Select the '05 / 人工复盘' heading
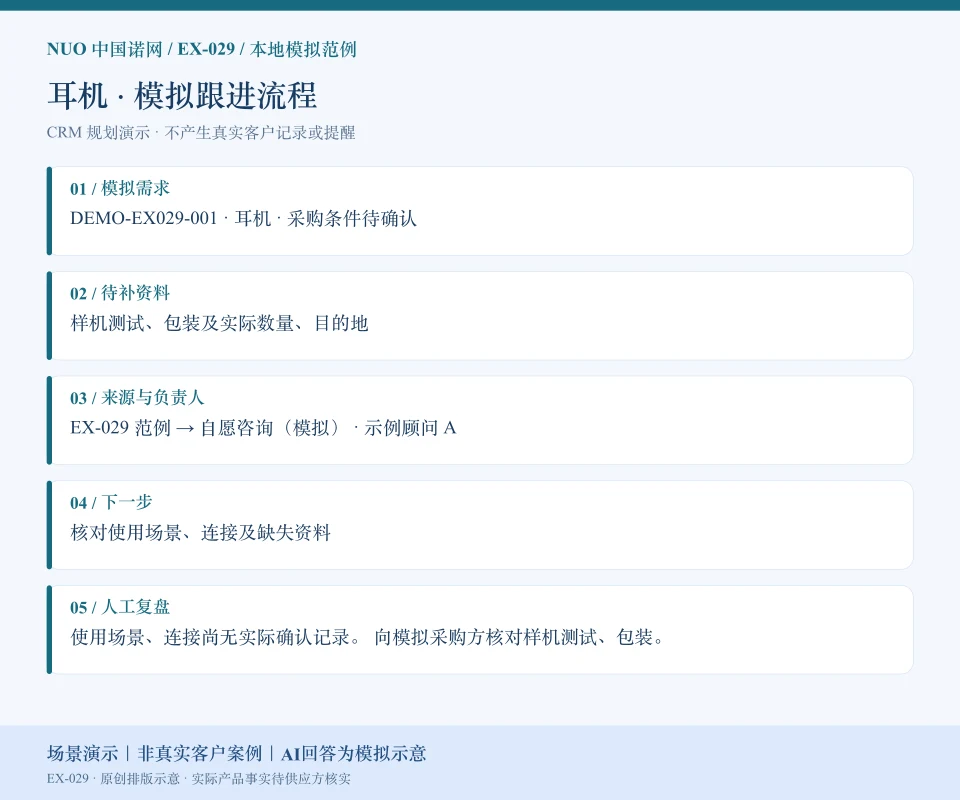 120,607
